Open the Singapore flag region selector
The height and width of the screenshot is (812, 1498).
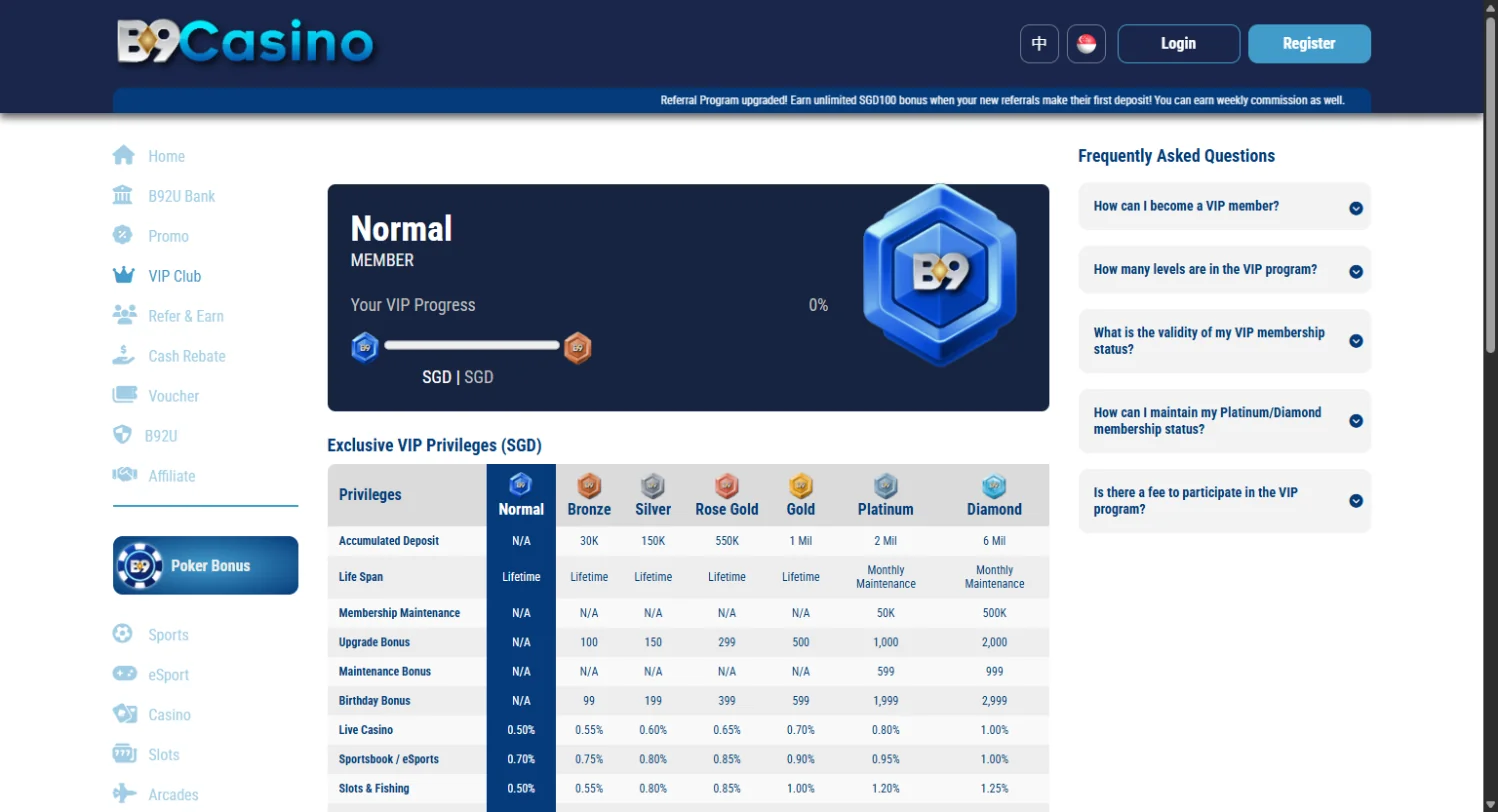(x=1086, y=44)
